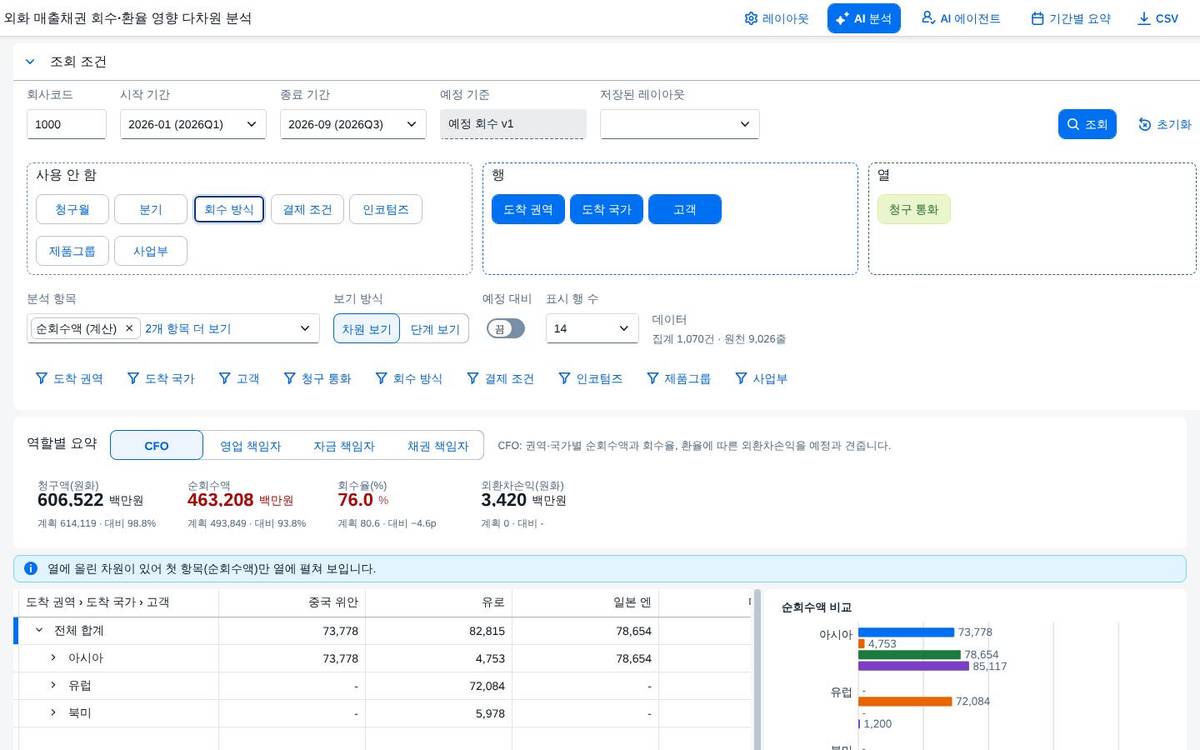Pick the 분기 dimension chip
The height and width of the screenshot is (750, 1200).
[151, 209]
